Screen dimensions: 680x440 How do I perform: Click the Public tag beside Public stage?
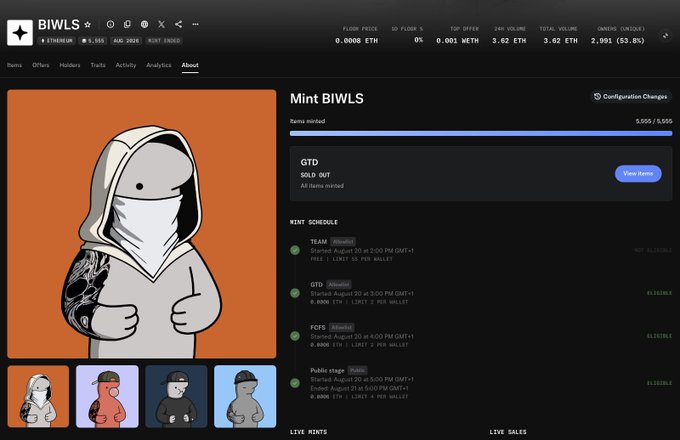pyautogui.click(x=358, y=370)
